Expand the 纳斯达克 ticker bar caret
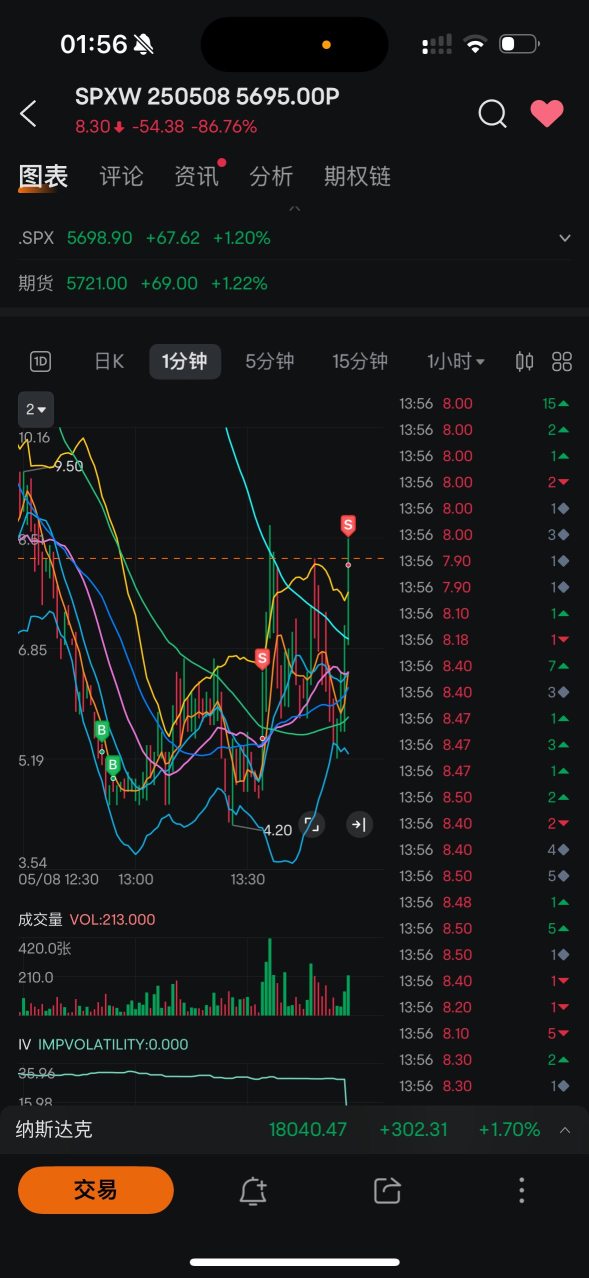The image size is (589, 1278). tap(565, 1130)
